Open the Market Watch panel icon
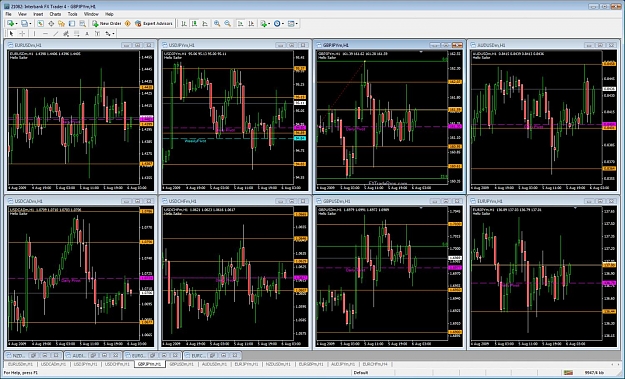The image size is (625, 379). [40, 24]
